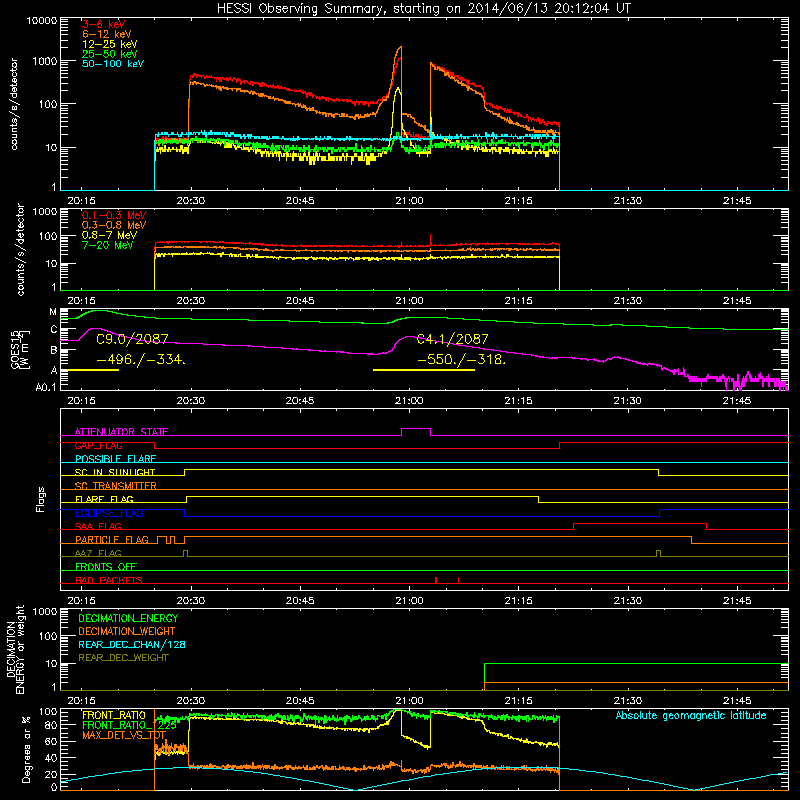Click the DECIMATION_ENERGY legend label
Image resolution: width=800 pixels, height=800 pixels.
[128, 618]
